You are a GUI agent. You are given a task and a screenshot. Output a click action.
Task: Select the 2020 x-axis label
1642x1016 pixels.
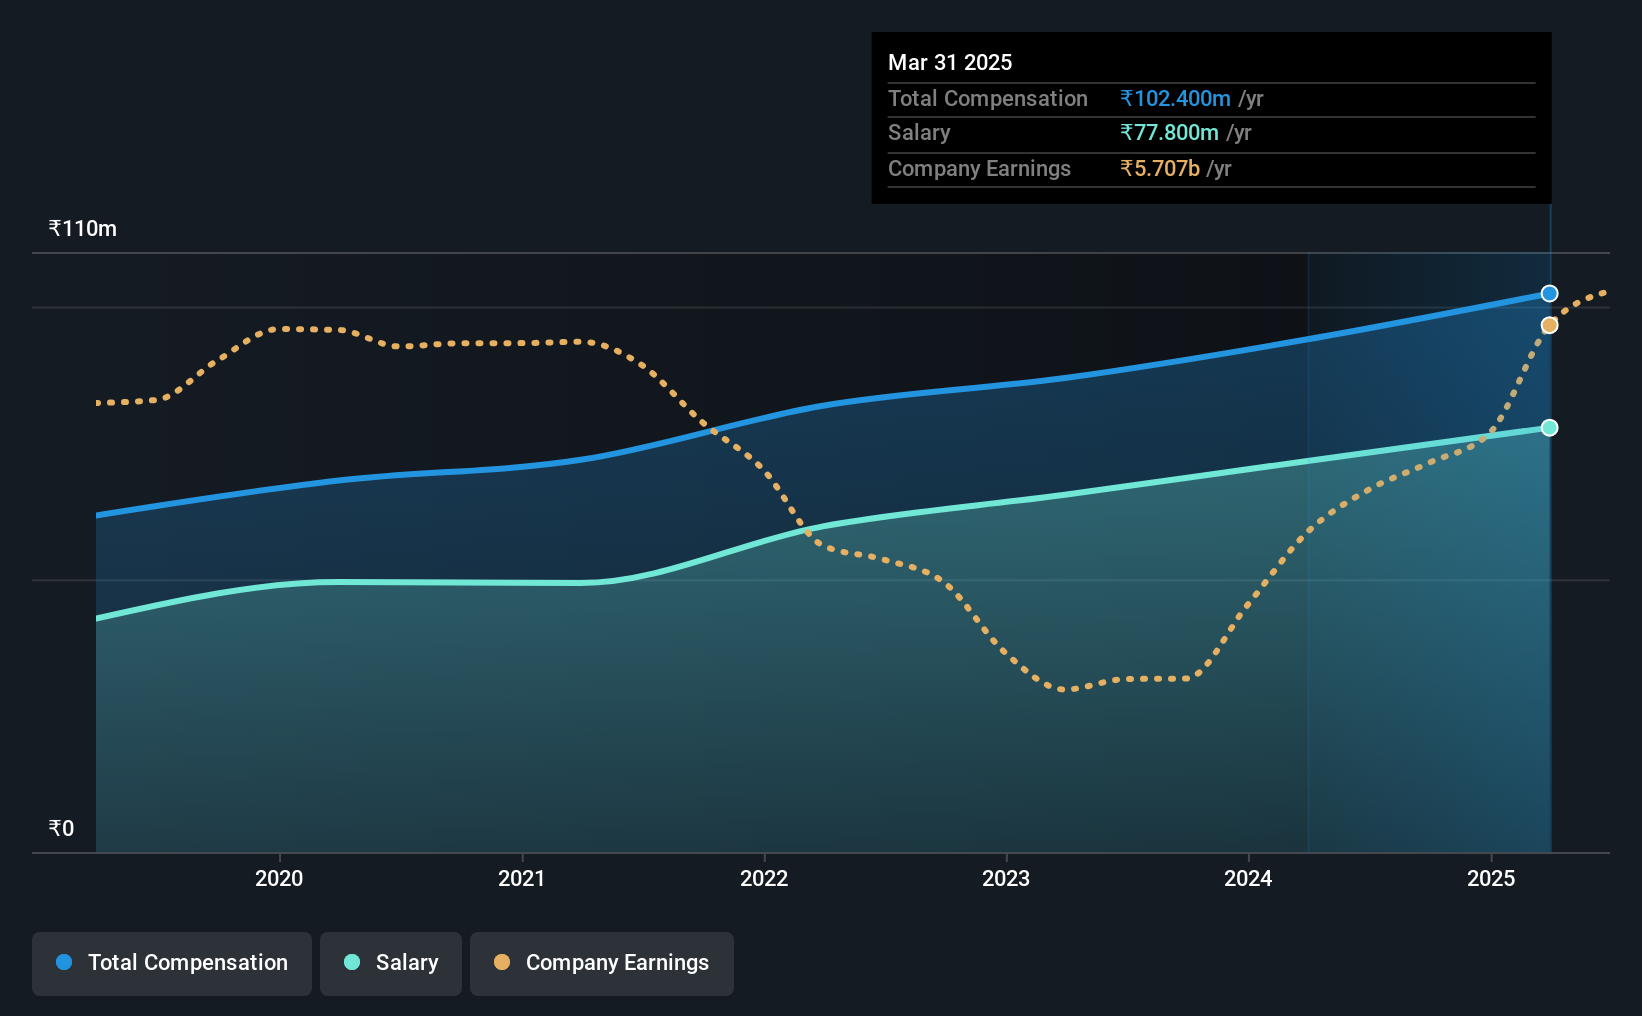click(279, 878)
